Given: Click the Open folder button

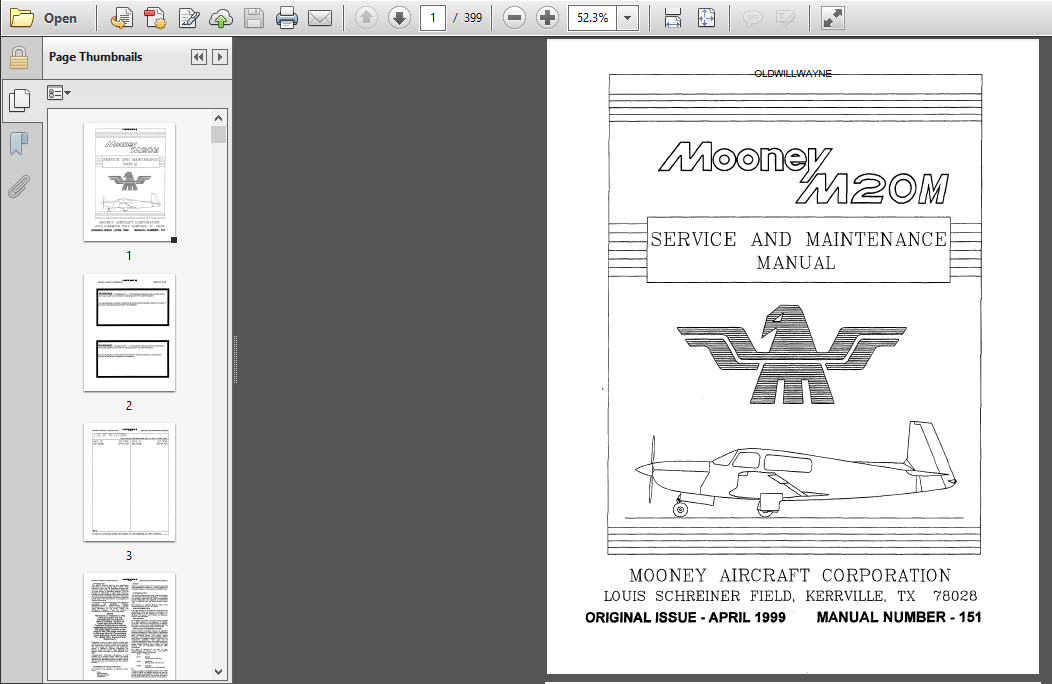Looking at the screenshot, I should point(44,18).
